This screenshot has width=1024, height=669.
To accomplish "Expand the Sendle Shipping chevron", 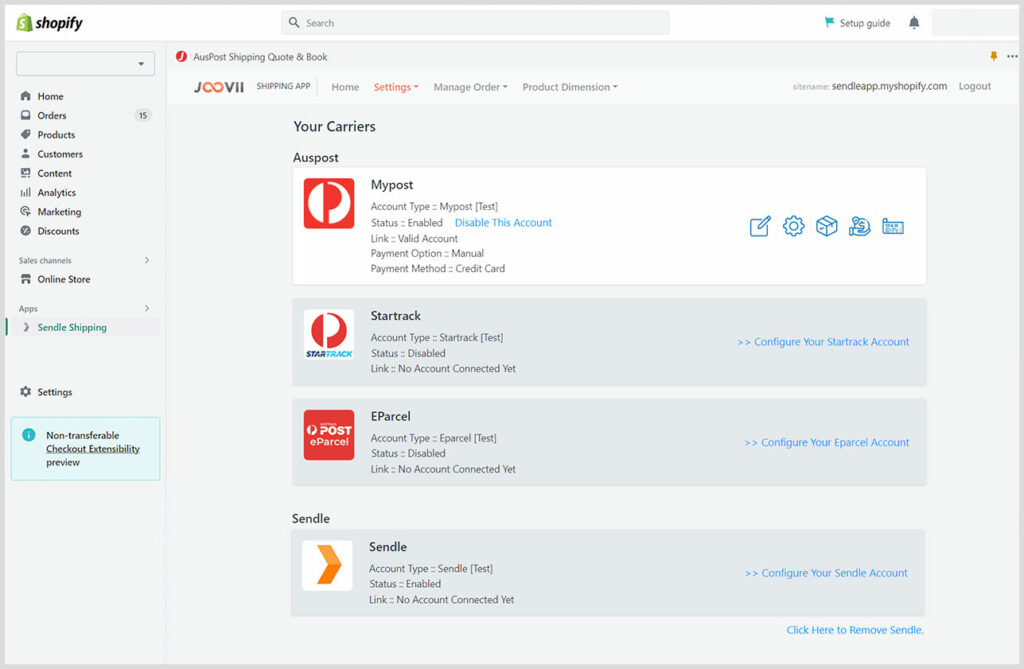I will (26, 327).
